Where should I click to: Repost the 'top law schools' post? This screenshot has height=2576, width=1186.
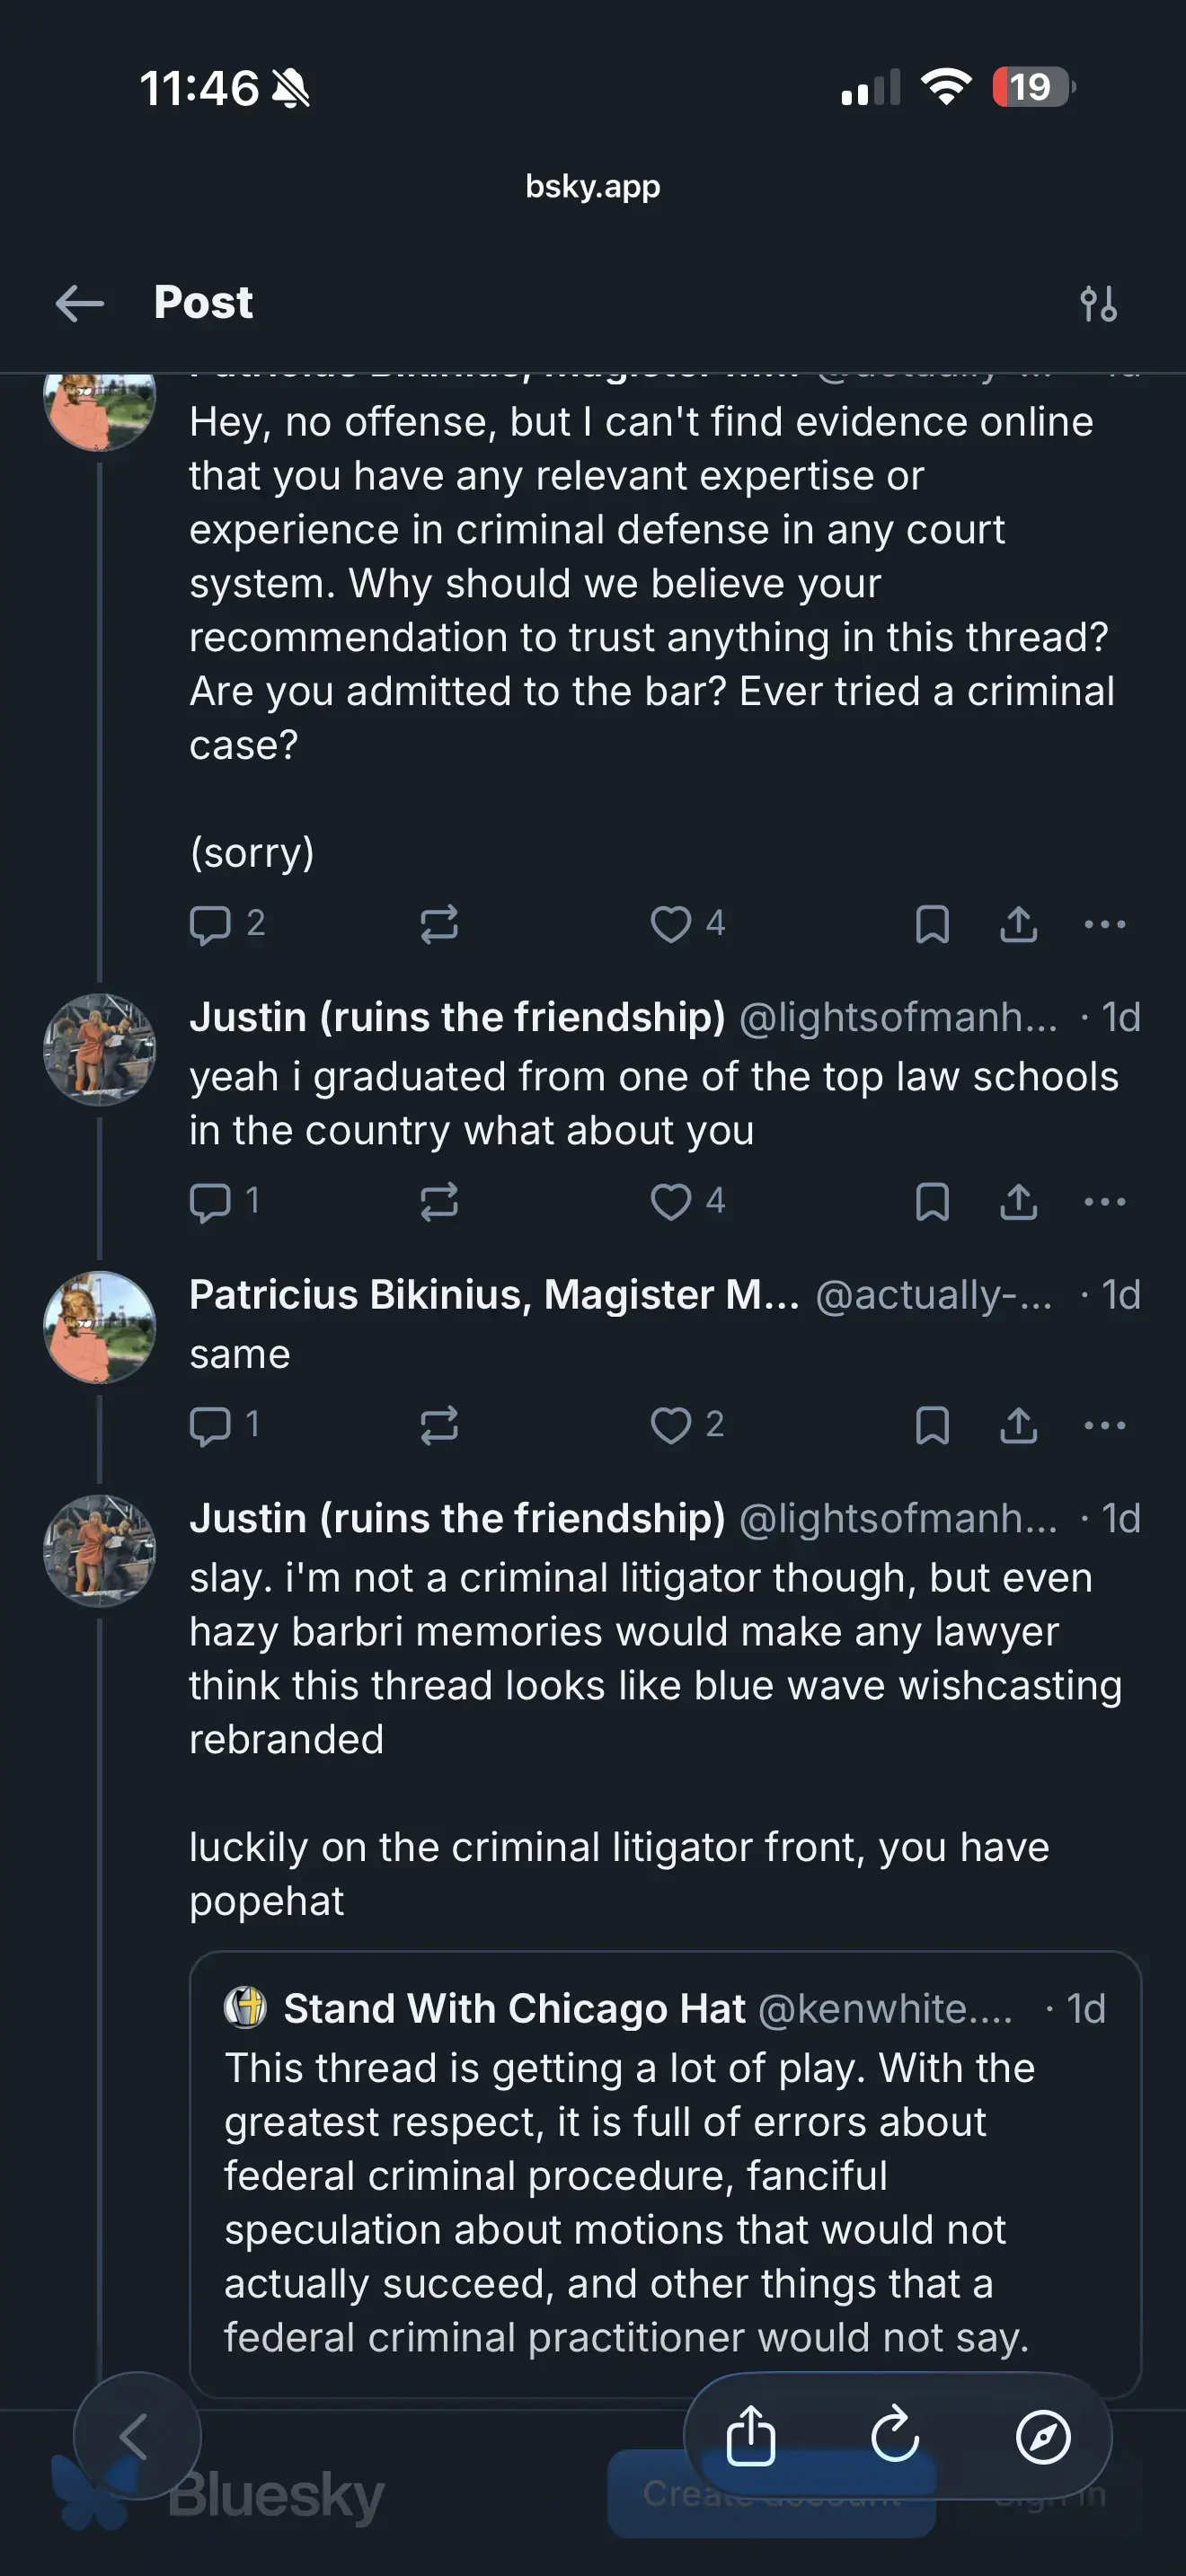click(x=439, y=1201)
